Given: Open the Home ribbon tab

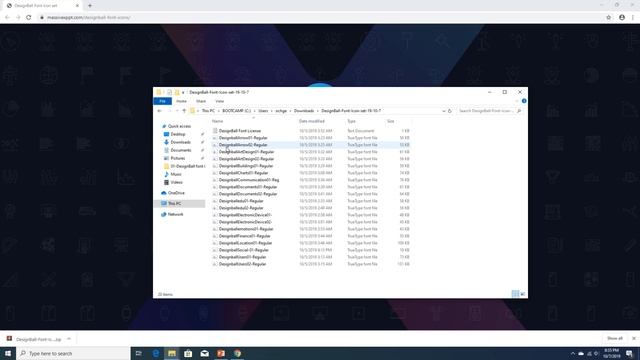Looking at the screenshot, I should (x=181, y=101).
